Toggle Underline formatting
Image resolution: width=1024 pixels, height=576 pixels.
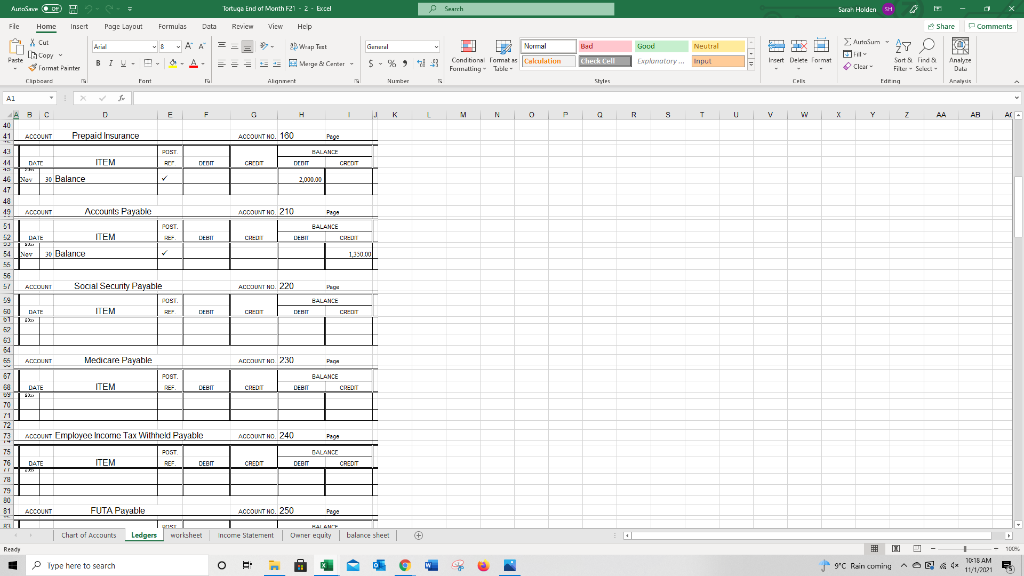123,63
